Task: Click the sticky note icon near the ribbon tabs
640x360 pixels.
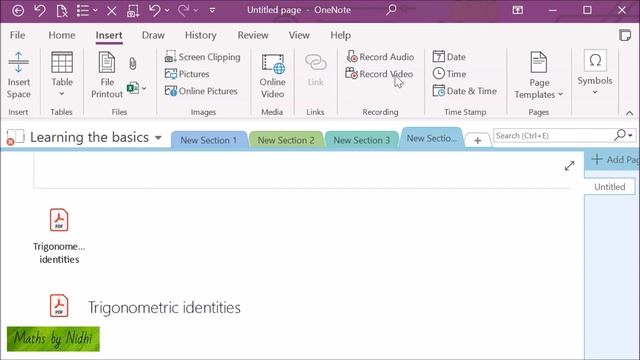Action: [x=625, y=36]
